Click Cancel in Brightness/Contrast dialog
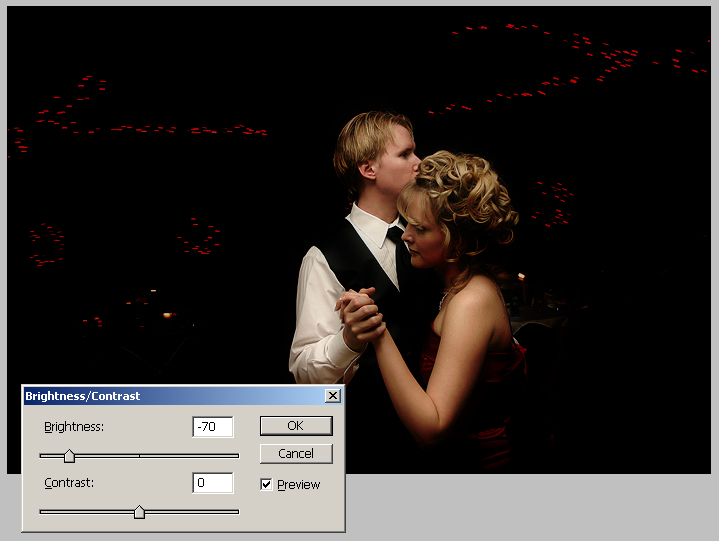This screenshot has height=541, width=719. pos(296,453)
